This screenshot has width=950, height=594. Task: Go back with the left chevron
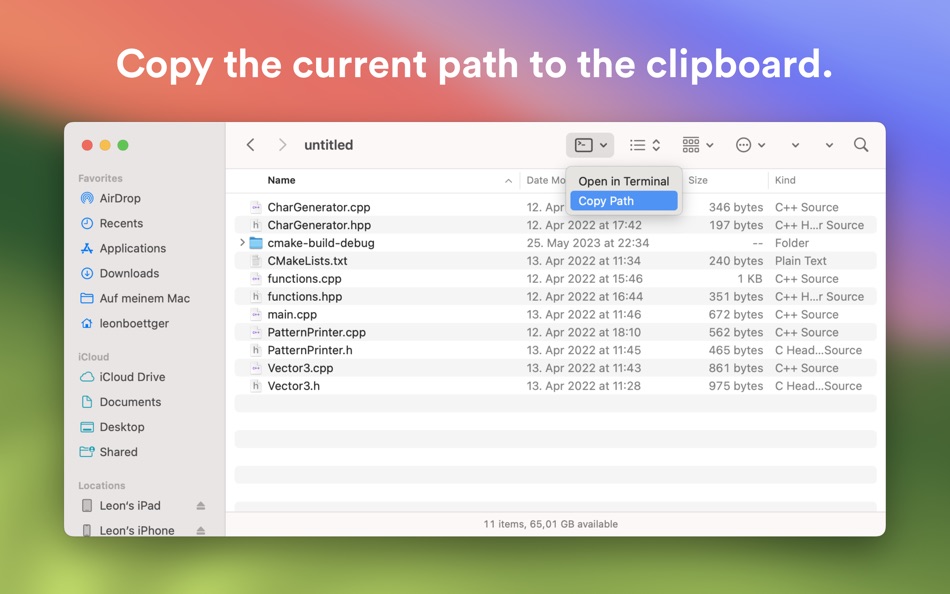point(251,145)
